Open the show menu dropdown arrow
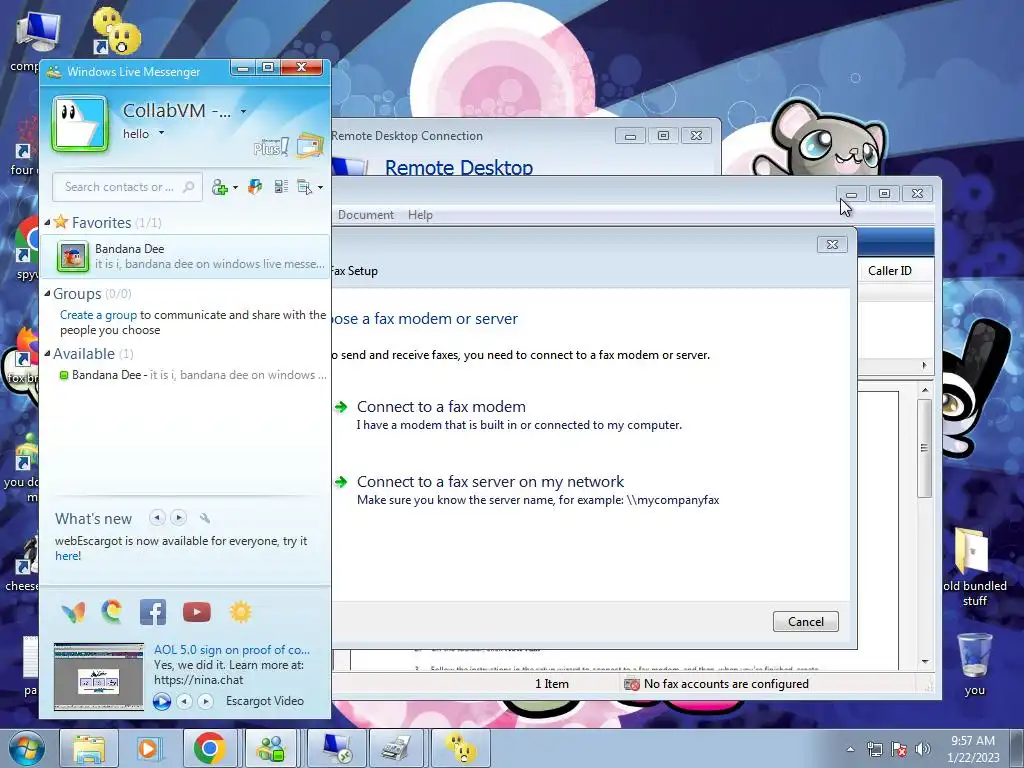This screenshot has width=1024, height=768. coord(320,188)
